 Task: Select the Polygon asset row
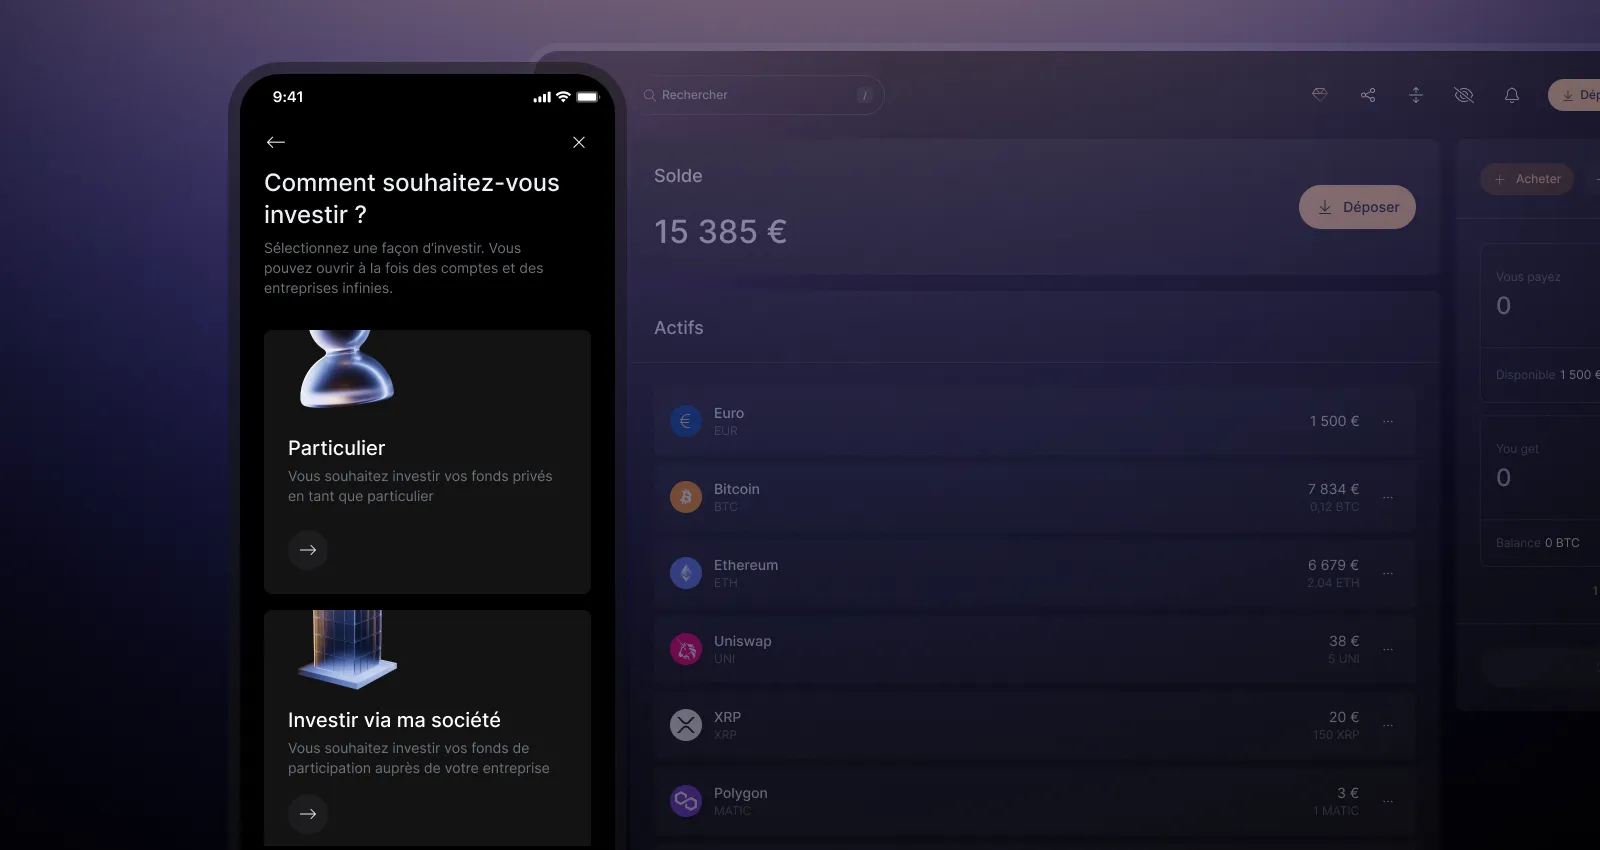(x=1035, y=801)
